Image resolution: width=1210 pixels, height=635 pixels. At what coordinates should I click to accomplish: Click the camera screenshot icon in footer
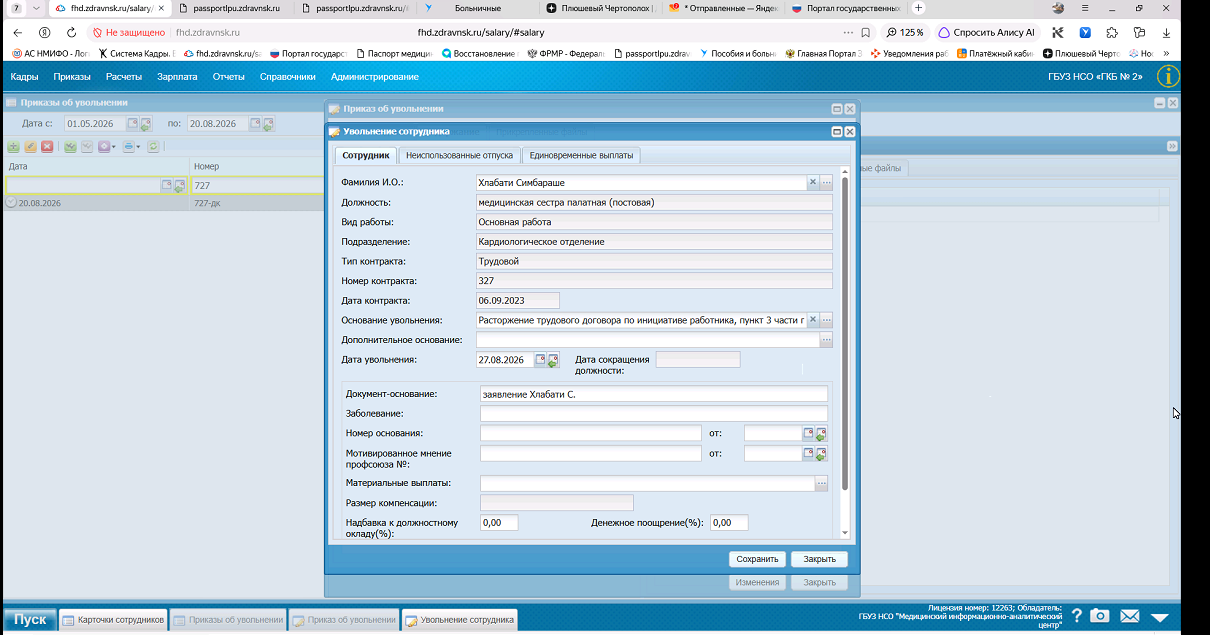click(1100, 616)
